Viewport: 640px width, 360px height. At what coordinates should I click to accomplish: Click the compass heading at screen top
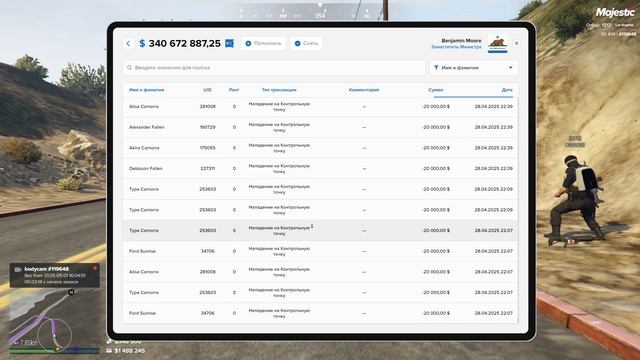coord(320,16)
